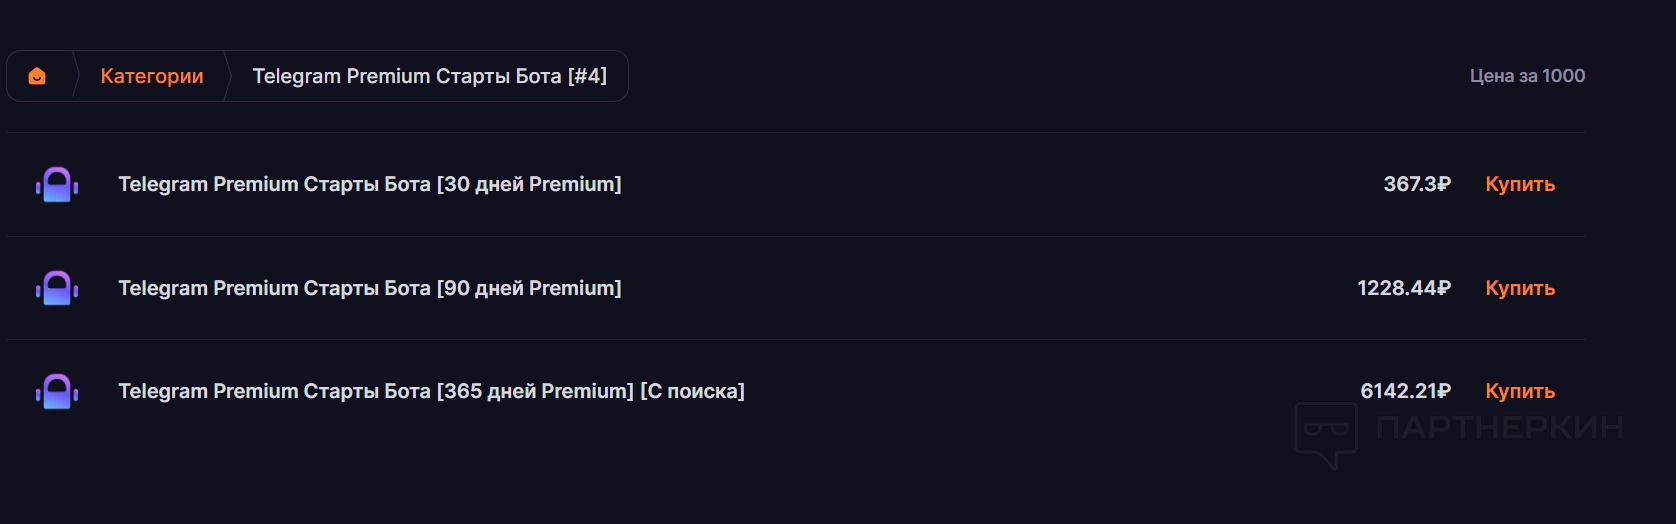The image size is (1676, 524).
Task: Click the Партнеркин speech-bubble logo icon
Action: [x=1326, y=433]
